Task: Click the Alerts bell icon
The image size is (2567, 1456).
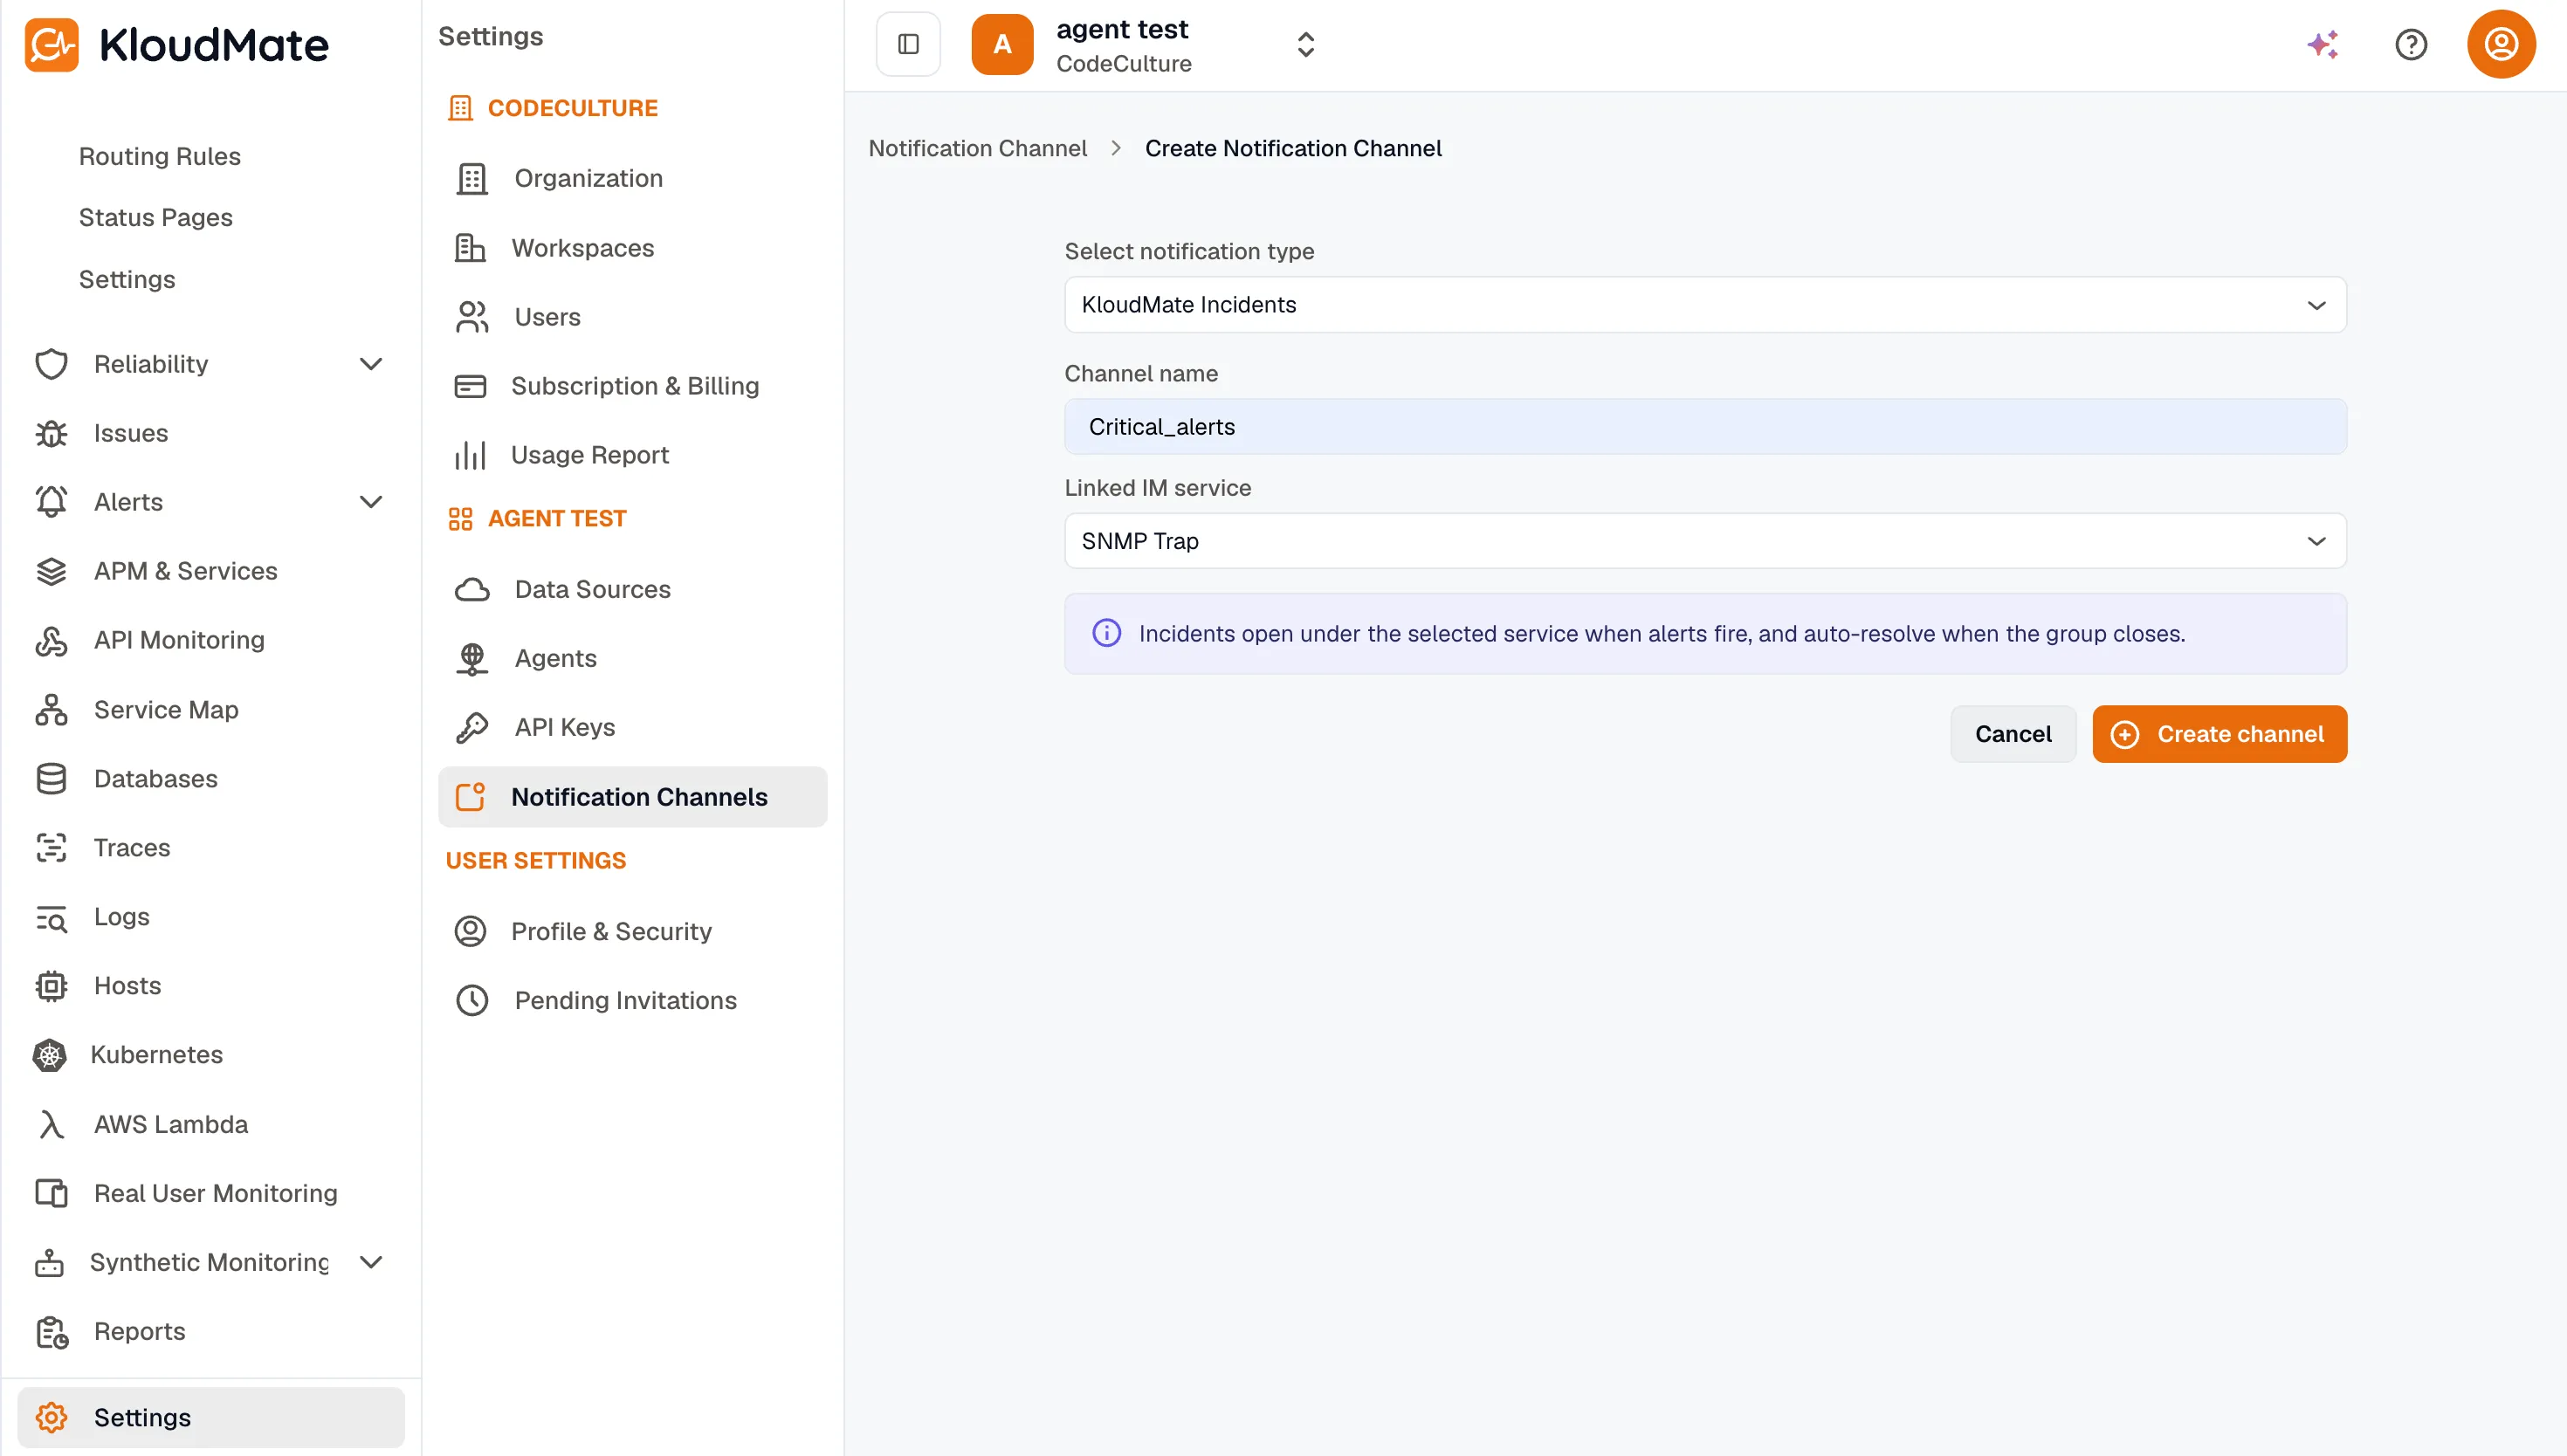Action: pyautogui.click(x=51, y=502)
